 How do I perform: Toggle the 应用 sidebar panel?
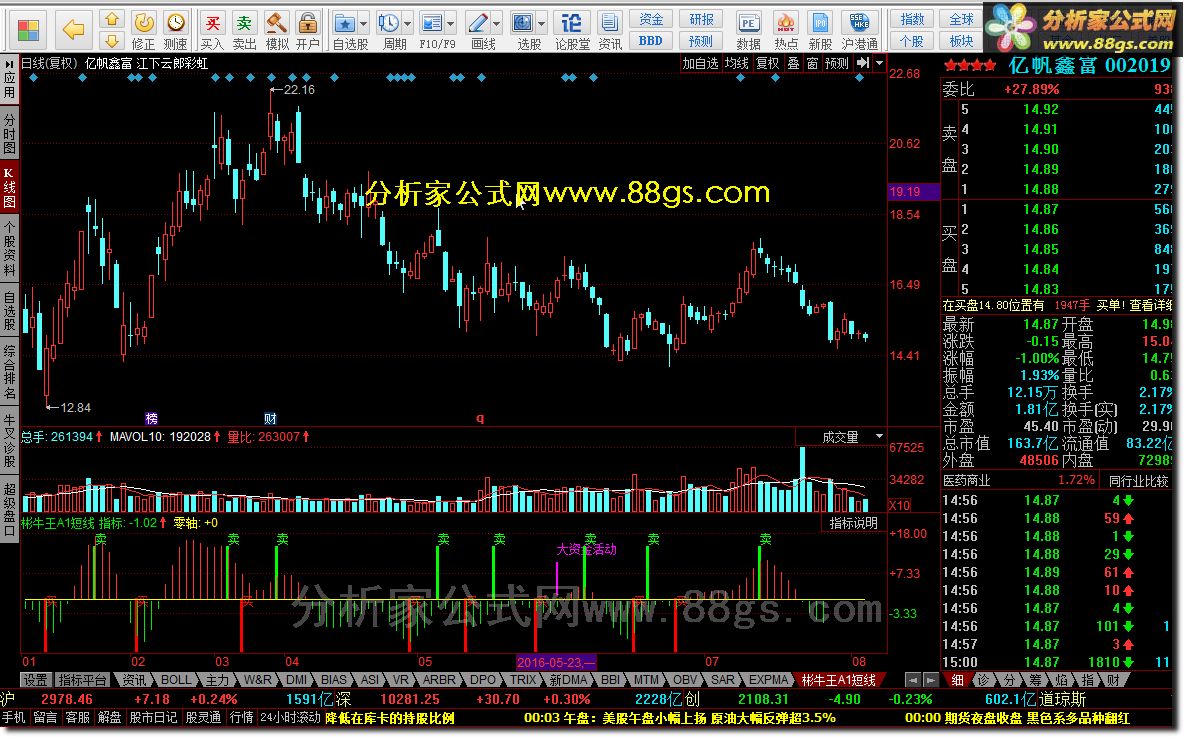pyautogui.click(x=9, y=80)
